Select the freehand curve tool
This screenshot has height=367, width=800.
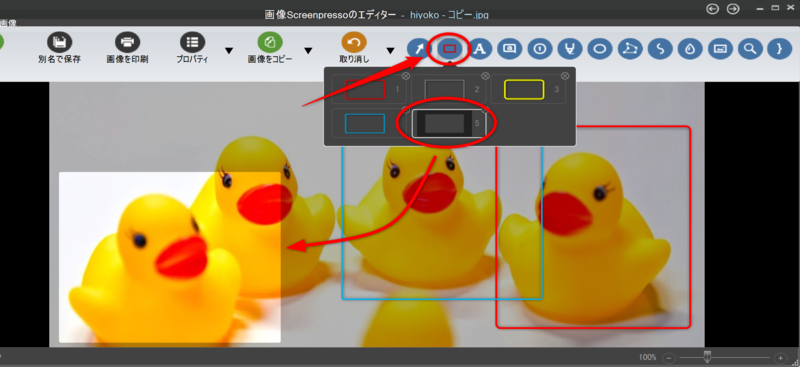660,48
